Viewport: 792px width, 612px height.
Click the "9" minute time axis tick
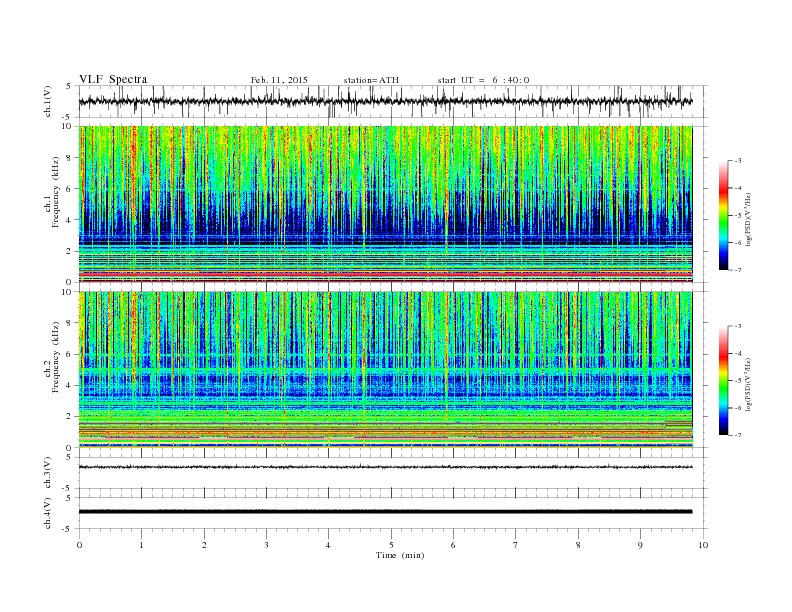(x=640, y=545)
